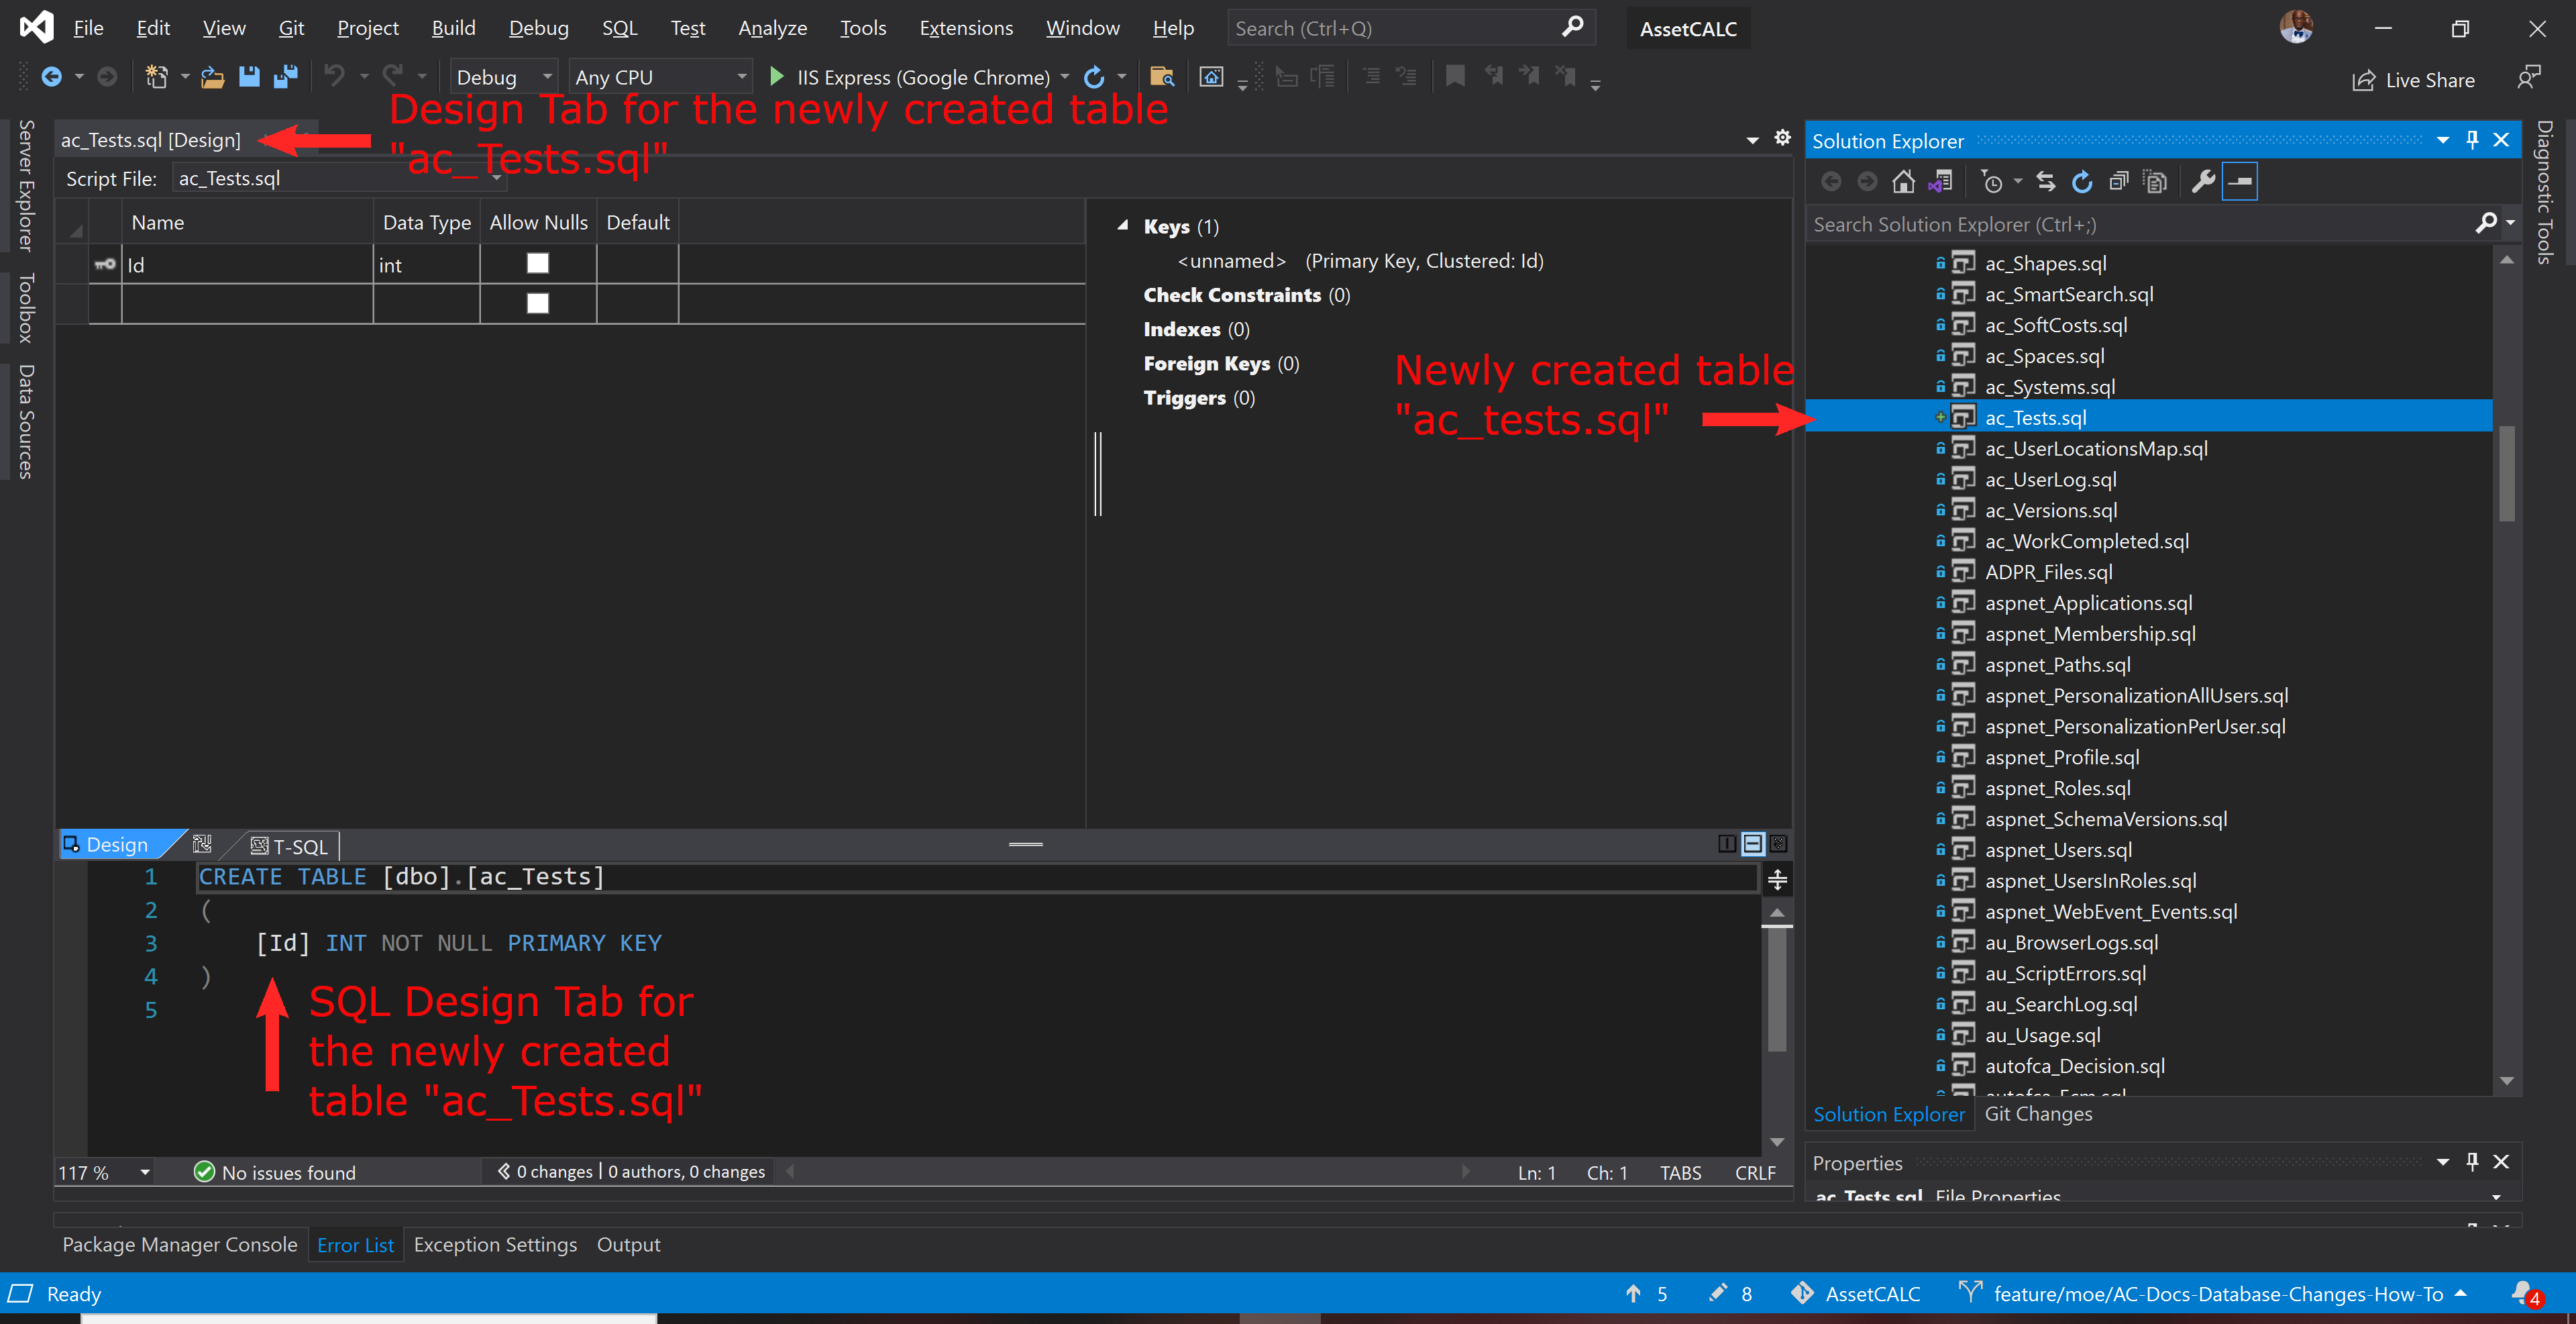Click the Collapse All icon in Solution Explorer
This screenshot has height=1324, width=2576.
point(2118,182)
